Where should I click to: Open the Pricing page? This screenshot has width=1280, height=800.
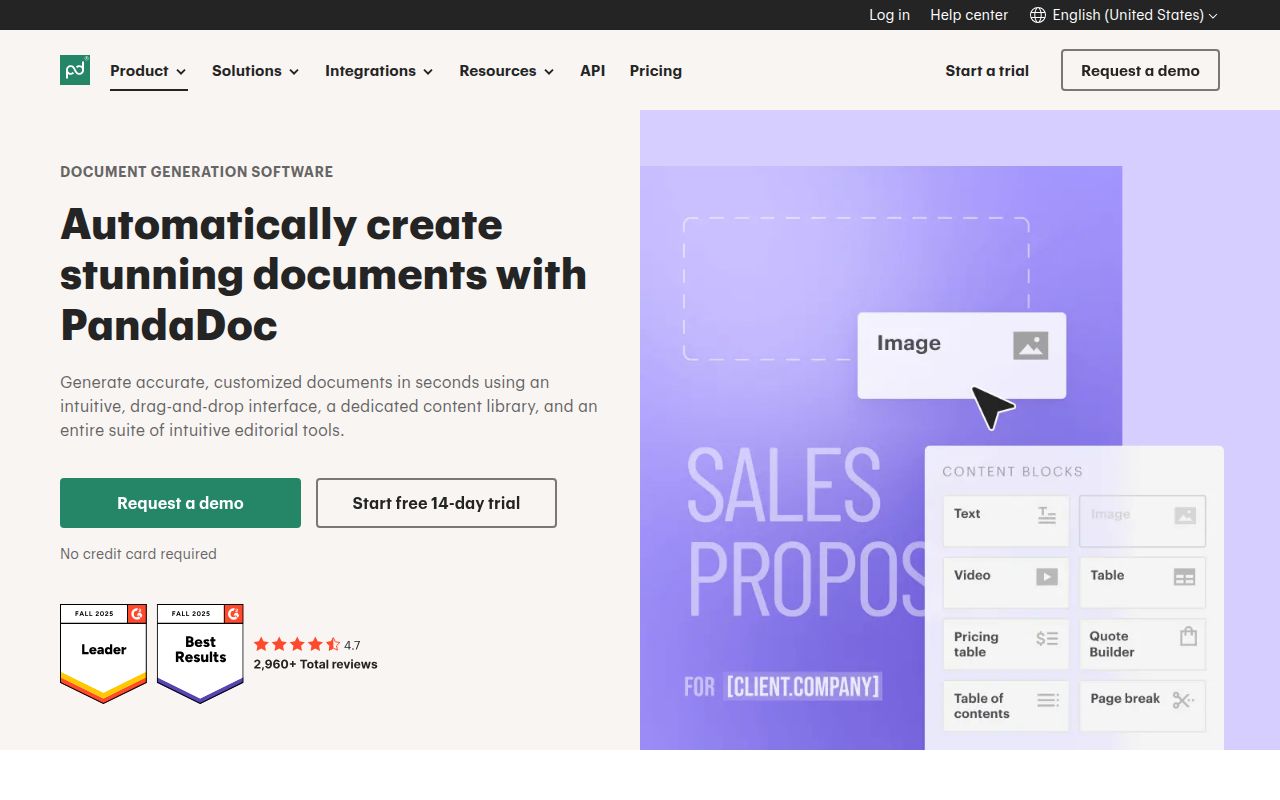tap(656, 71)
